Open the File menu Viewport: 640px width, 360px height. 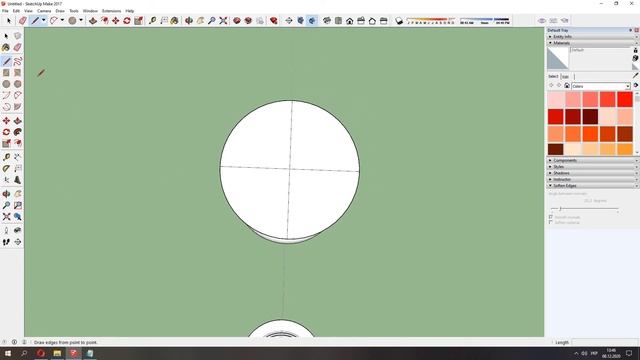pos(5,11)
